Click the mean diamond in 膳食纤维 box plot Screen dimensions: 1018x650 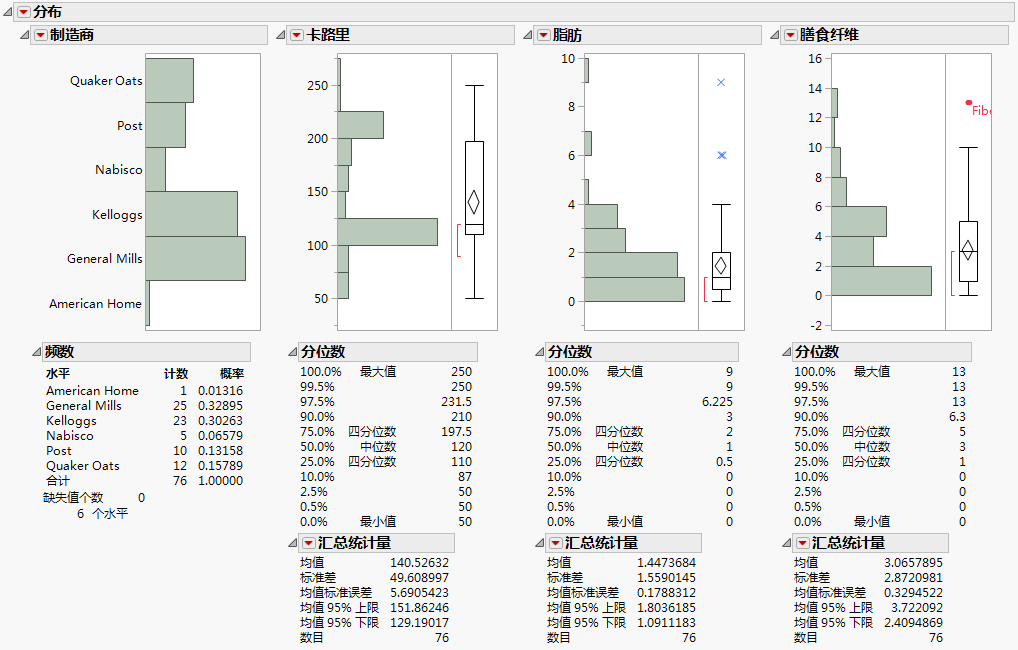tap(968, 250)
